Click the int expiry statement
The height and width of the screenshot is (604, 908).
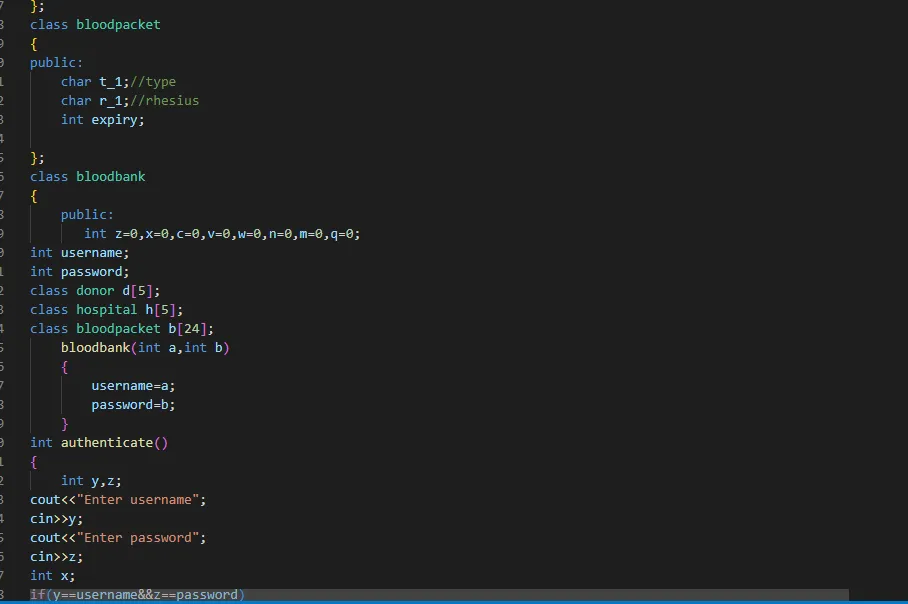102,119
